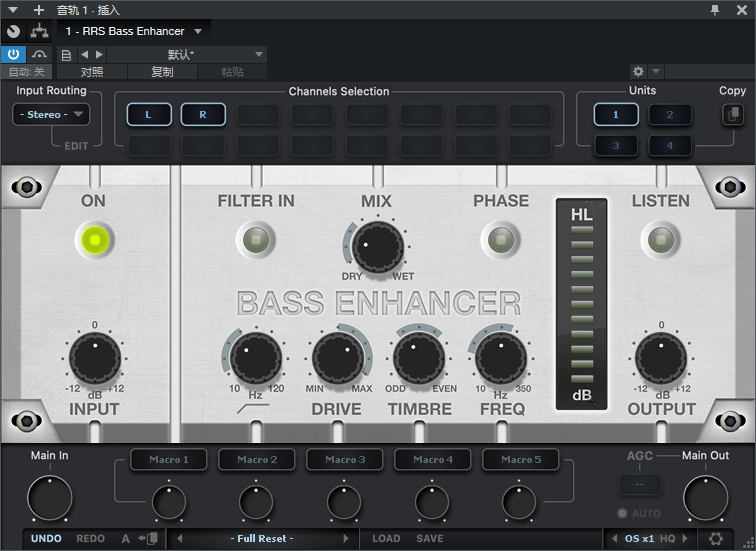This screenshot has width=756, height=551.
Task: Select previous preset beside Full Reset
Action: coord(179,538)
